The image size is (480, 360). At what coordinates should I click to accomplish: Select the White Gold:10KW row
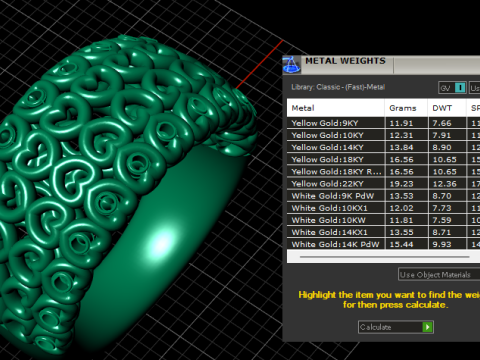tap(383, 220)
